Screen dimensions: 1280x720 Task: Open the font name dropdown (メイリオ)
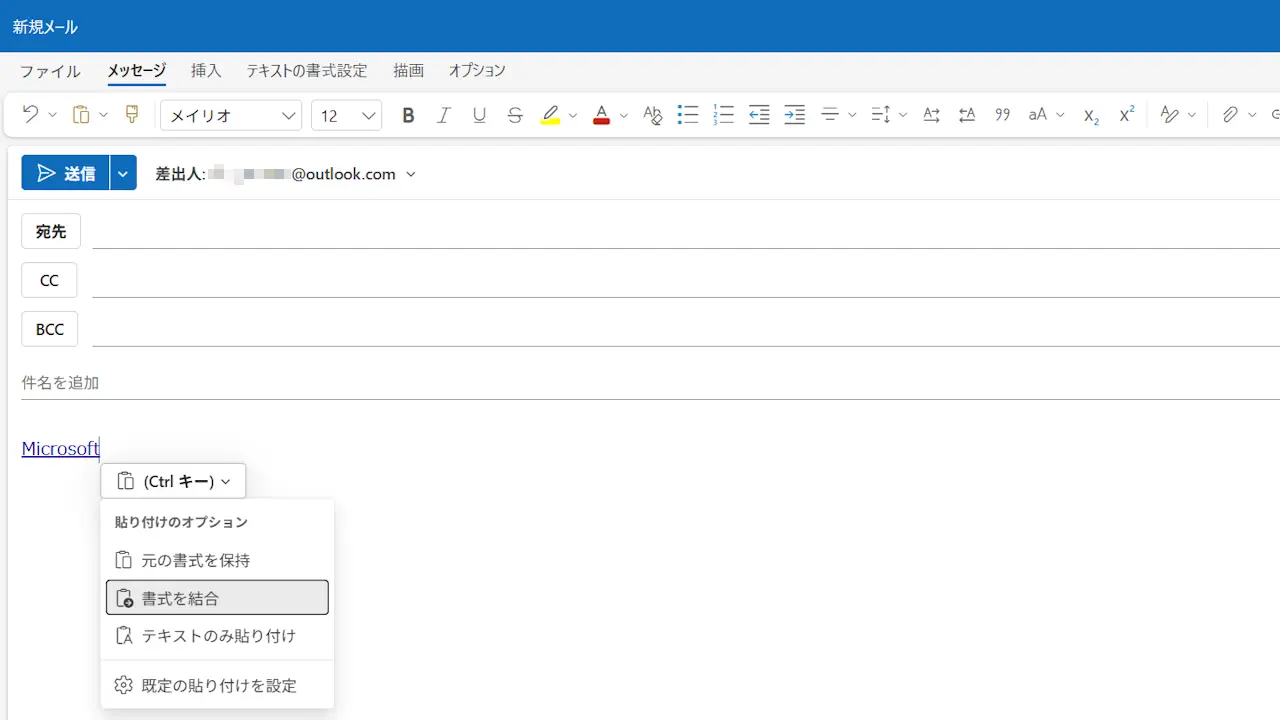tap(231, 115)
